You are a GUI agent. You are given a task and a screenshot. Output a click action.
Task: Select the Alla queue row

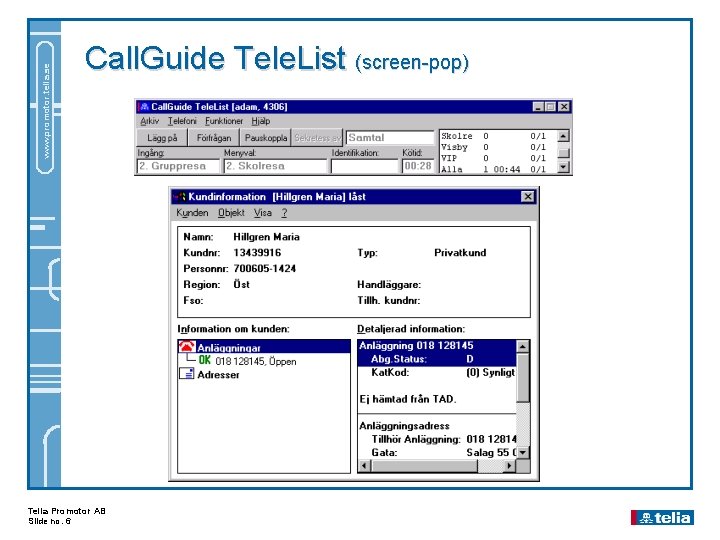point(498,169)
